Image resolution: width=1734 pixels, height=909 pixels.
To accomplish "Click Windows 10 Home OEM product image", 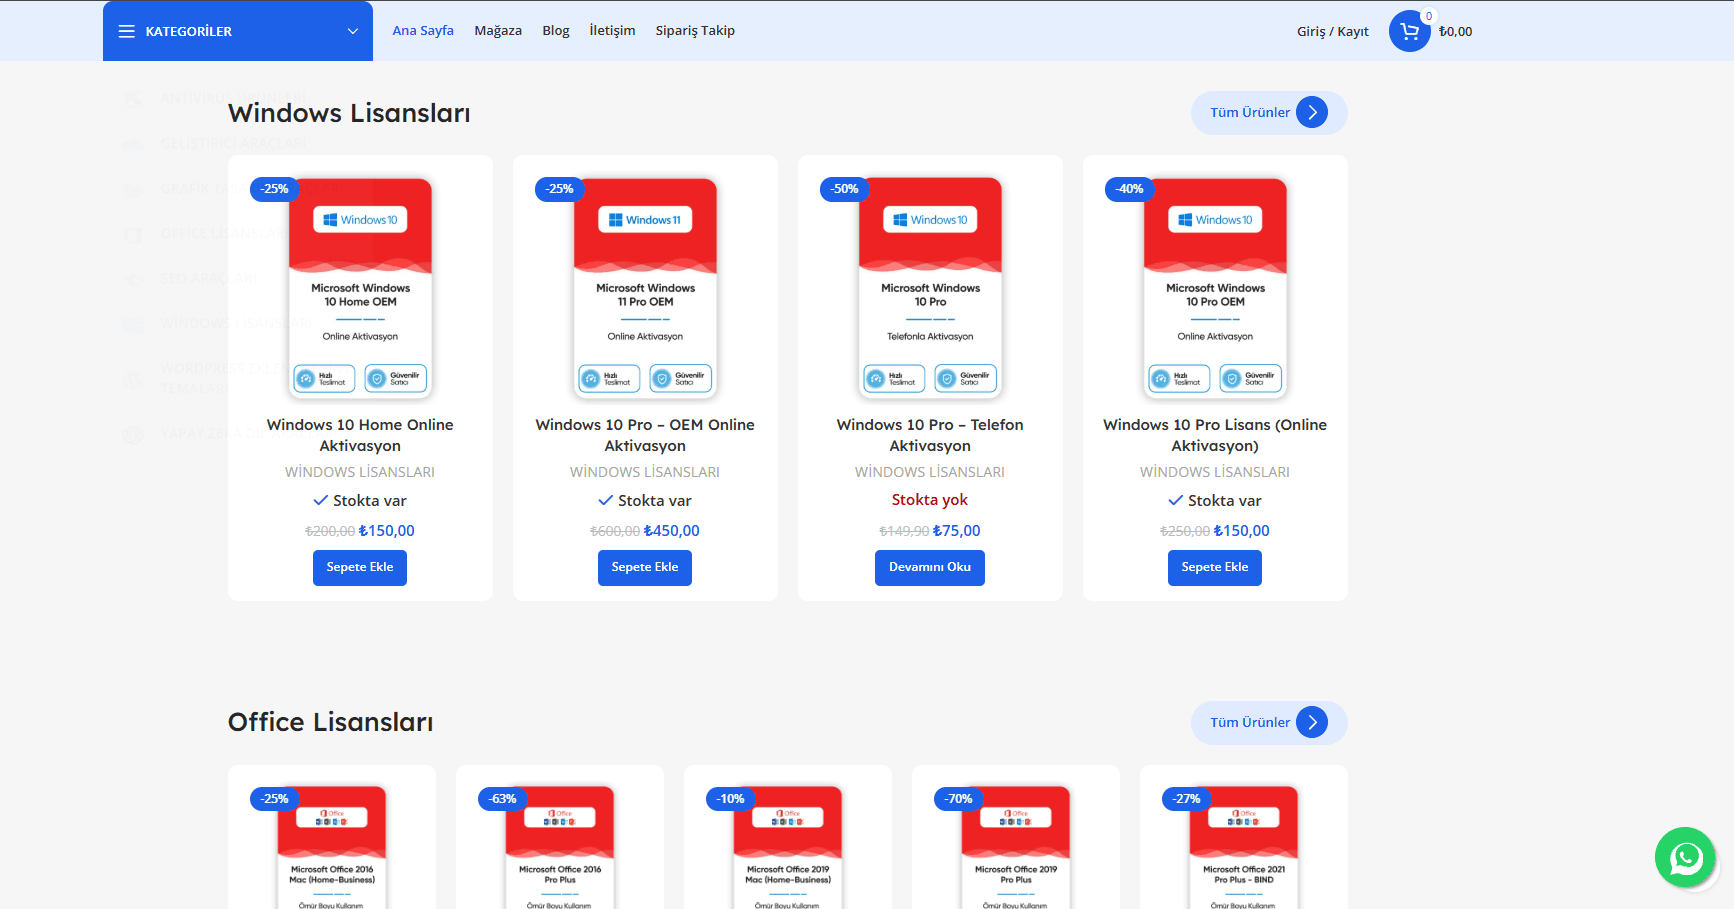I will point(360,288).
